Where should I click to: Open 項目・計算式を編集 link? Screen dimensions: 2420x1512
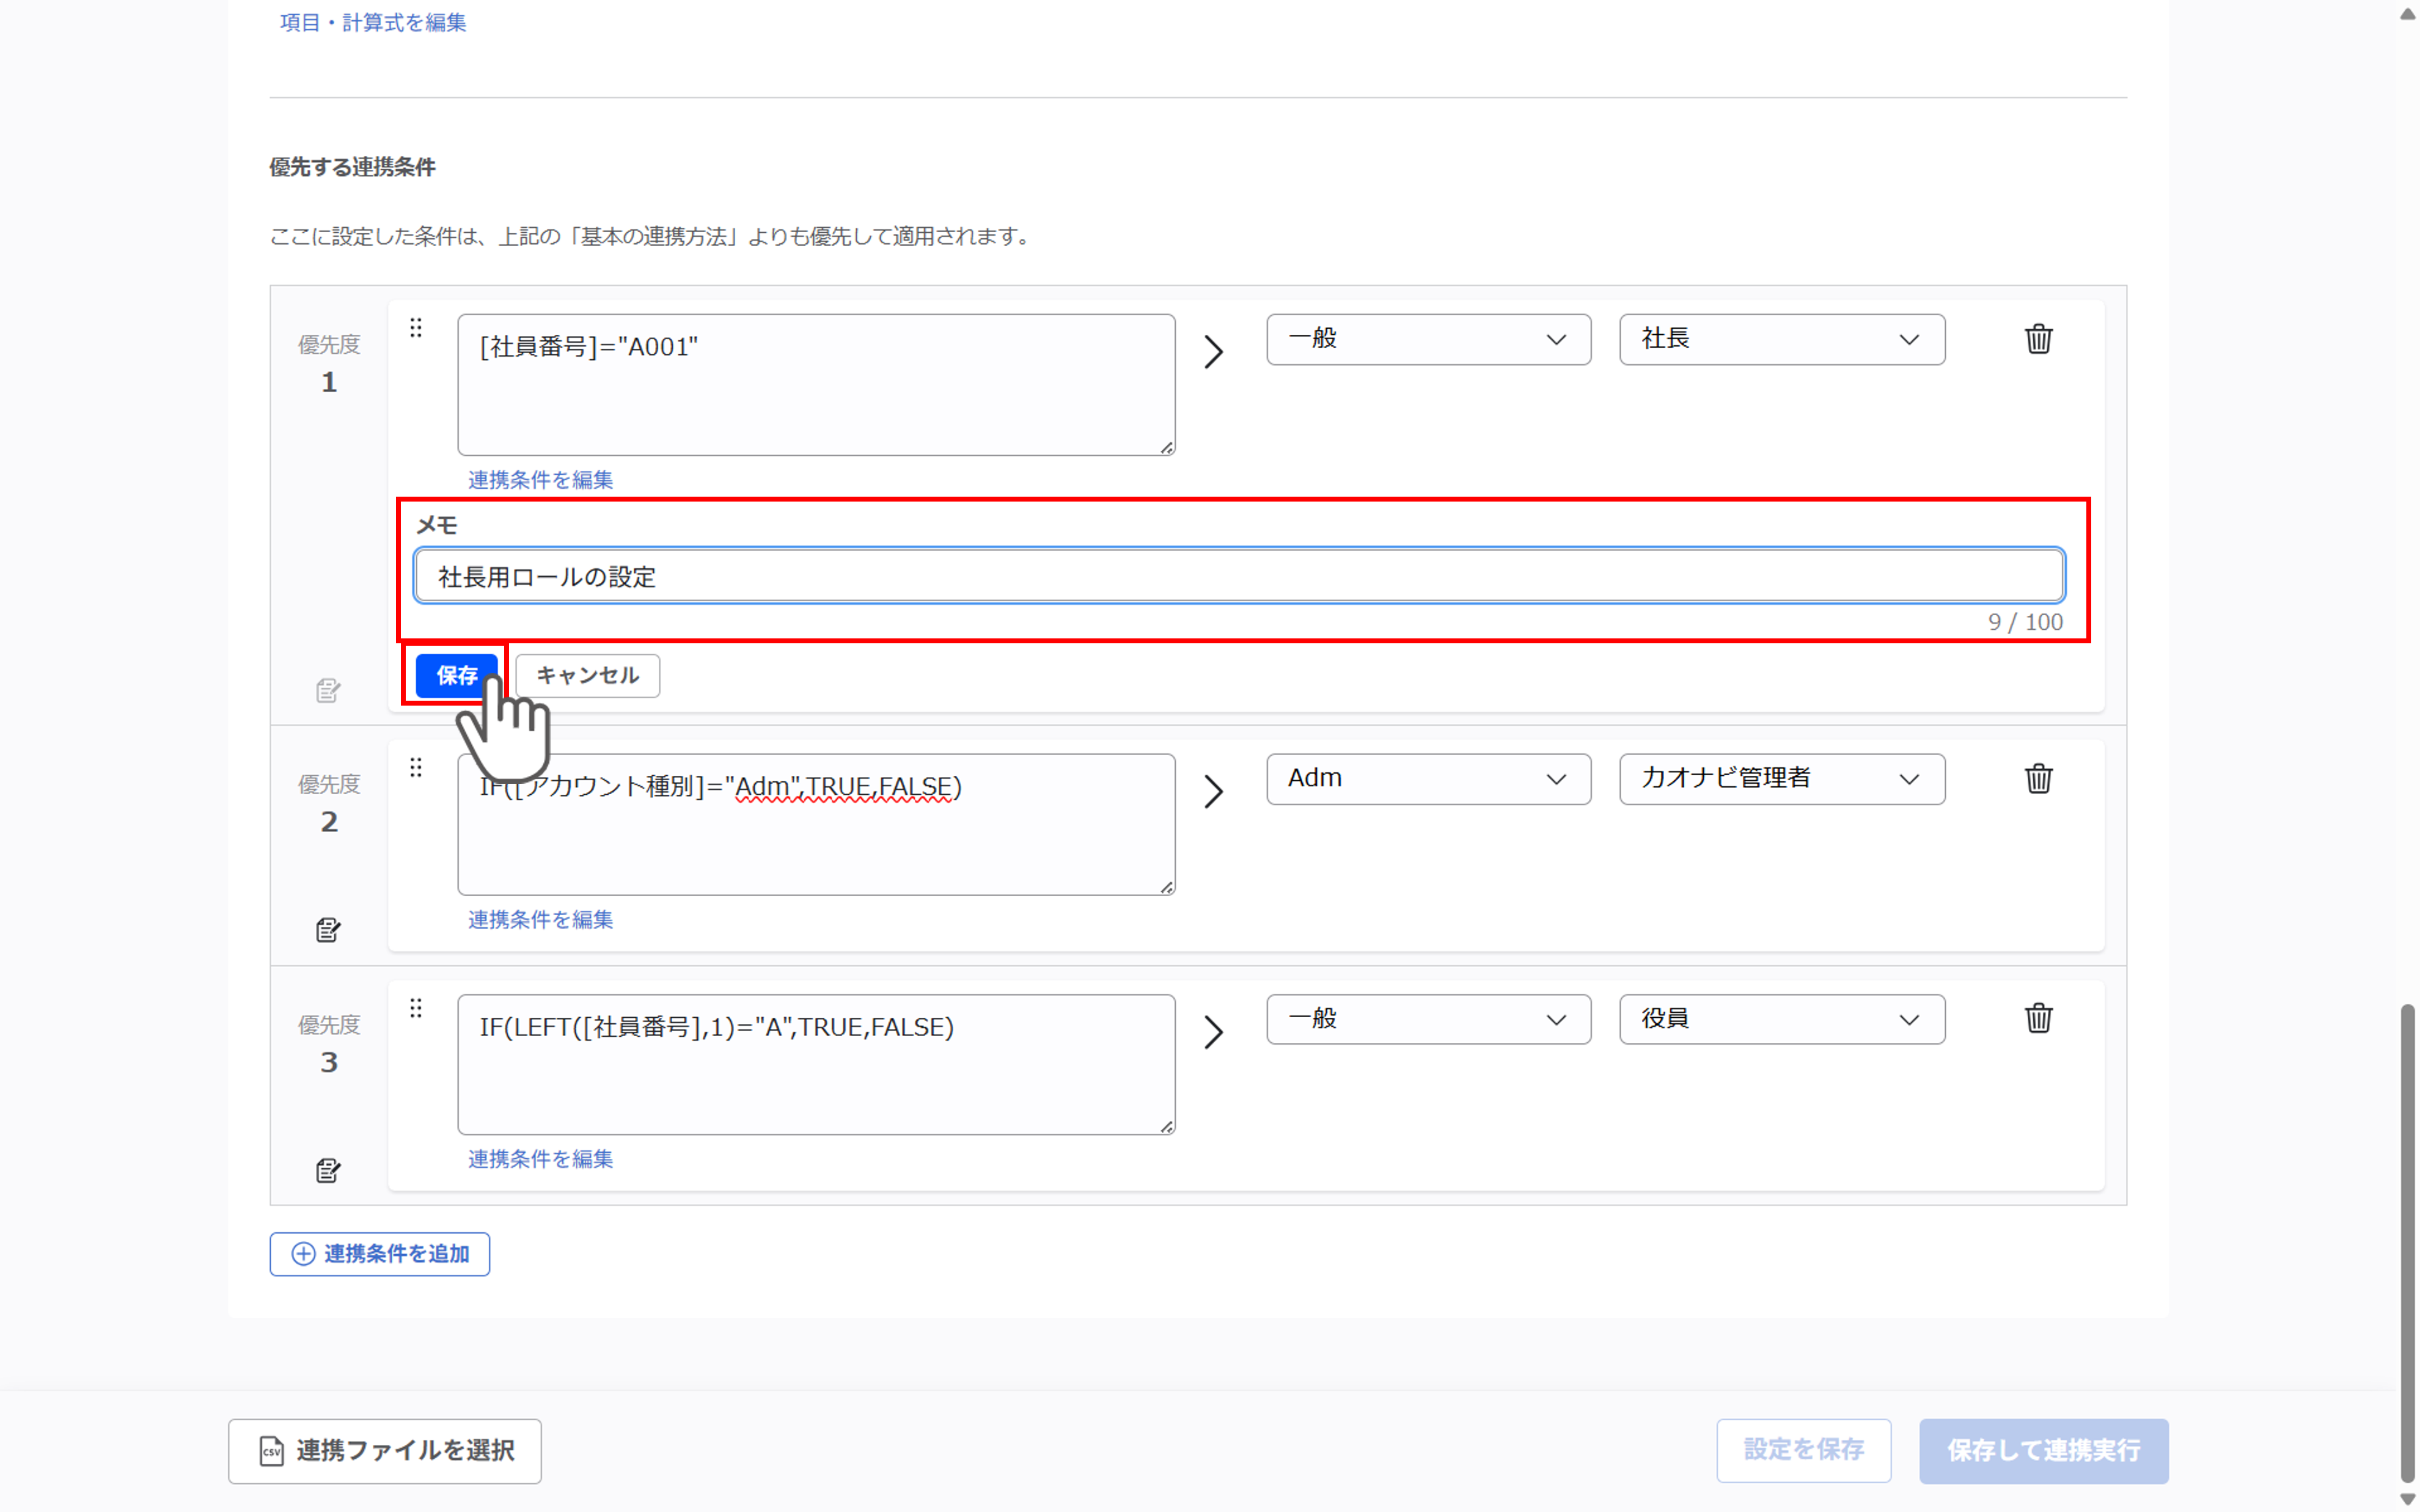(x=372, y=22)
